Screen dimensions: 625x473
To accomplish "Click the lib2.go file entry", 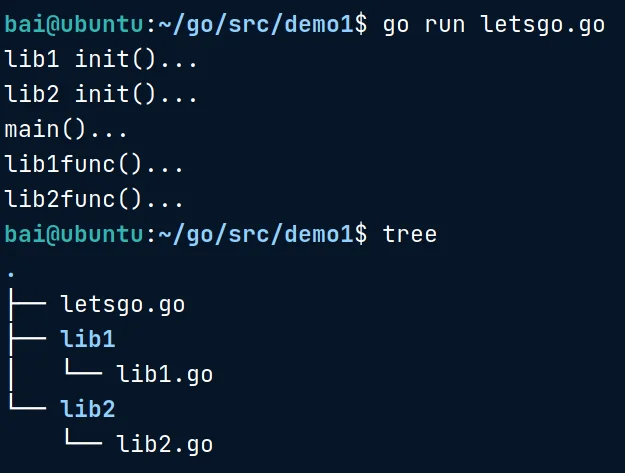I will point(165,444).
